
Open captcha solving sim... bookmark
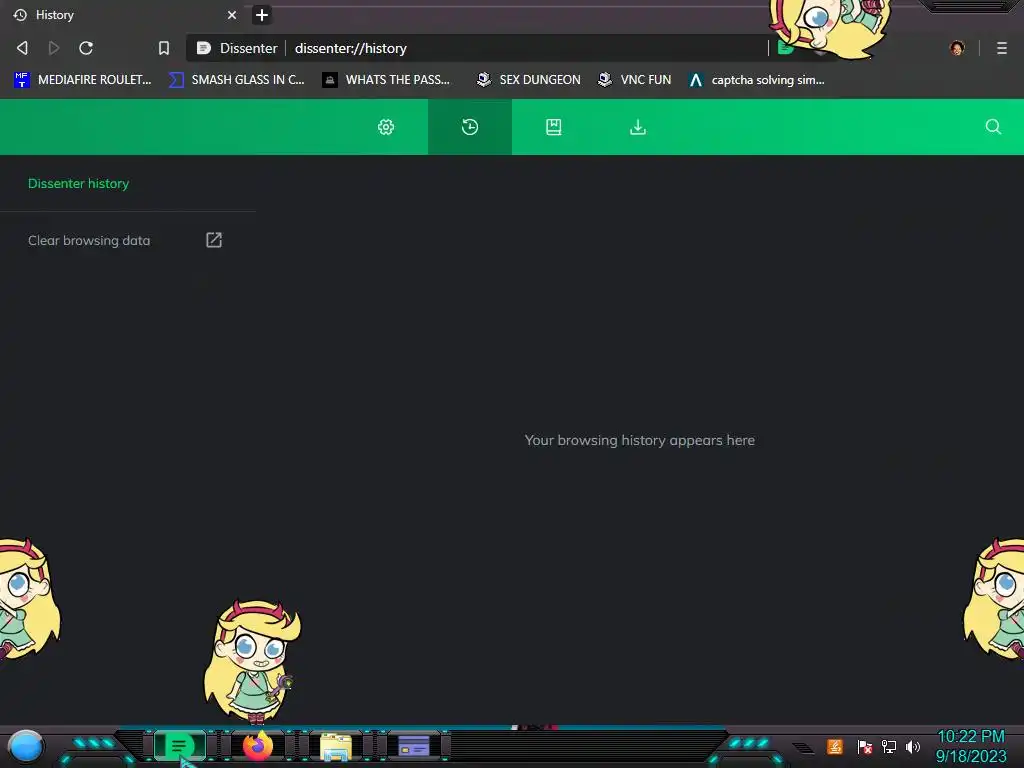[x=757, y=80]
